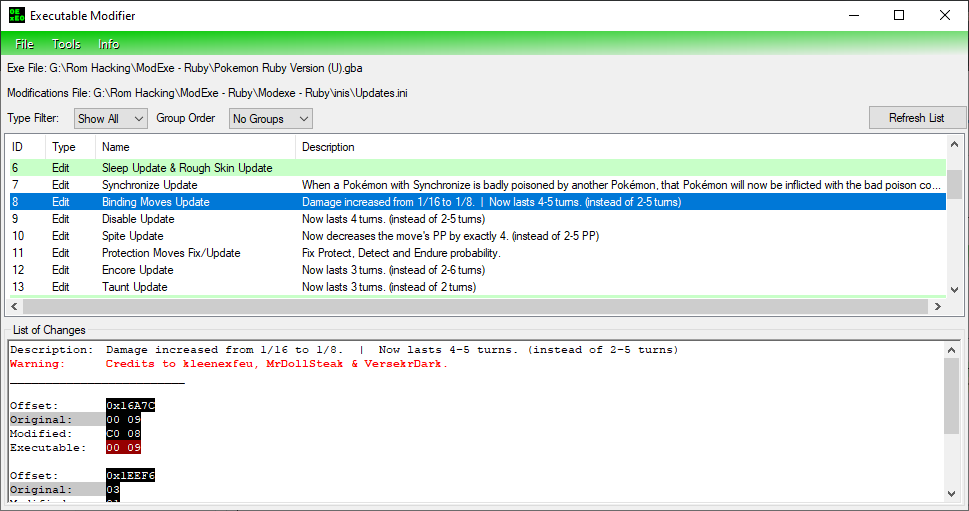Maximize the Executable Modifier window
969x511 pixels.
click(898, 16)
